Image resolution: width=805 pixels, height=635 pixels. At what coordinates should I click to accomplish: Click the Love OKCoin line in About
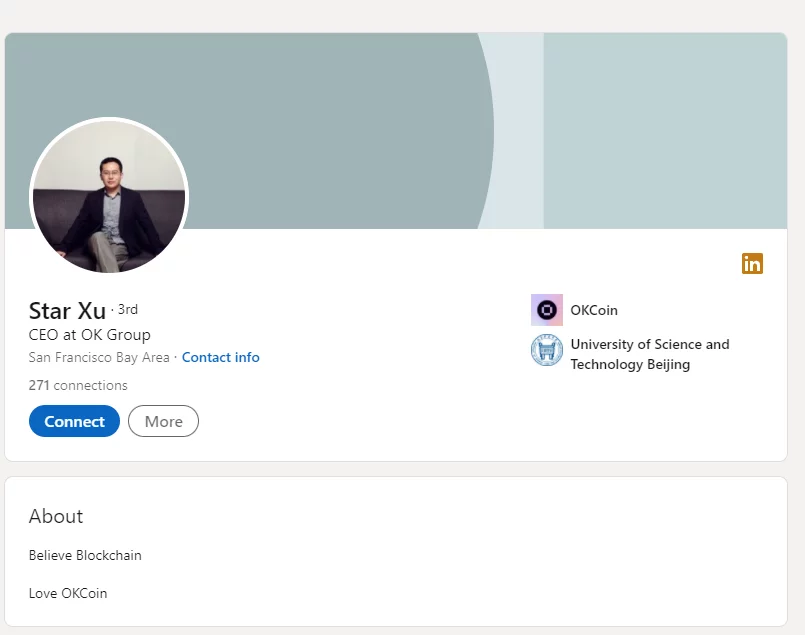coord(68,593)
